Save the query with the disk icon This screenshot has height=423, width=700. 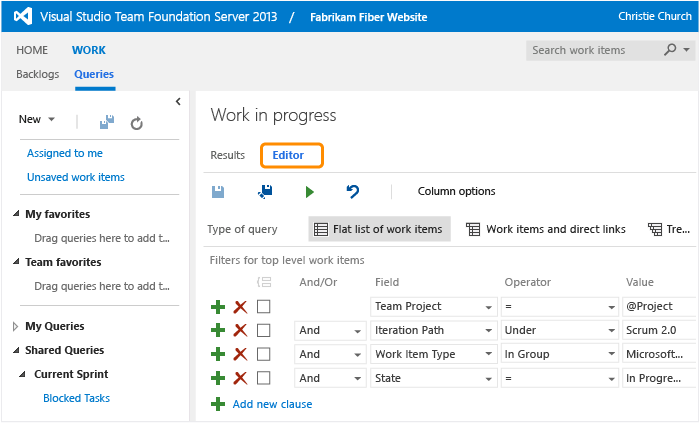[x=218, y=192]
